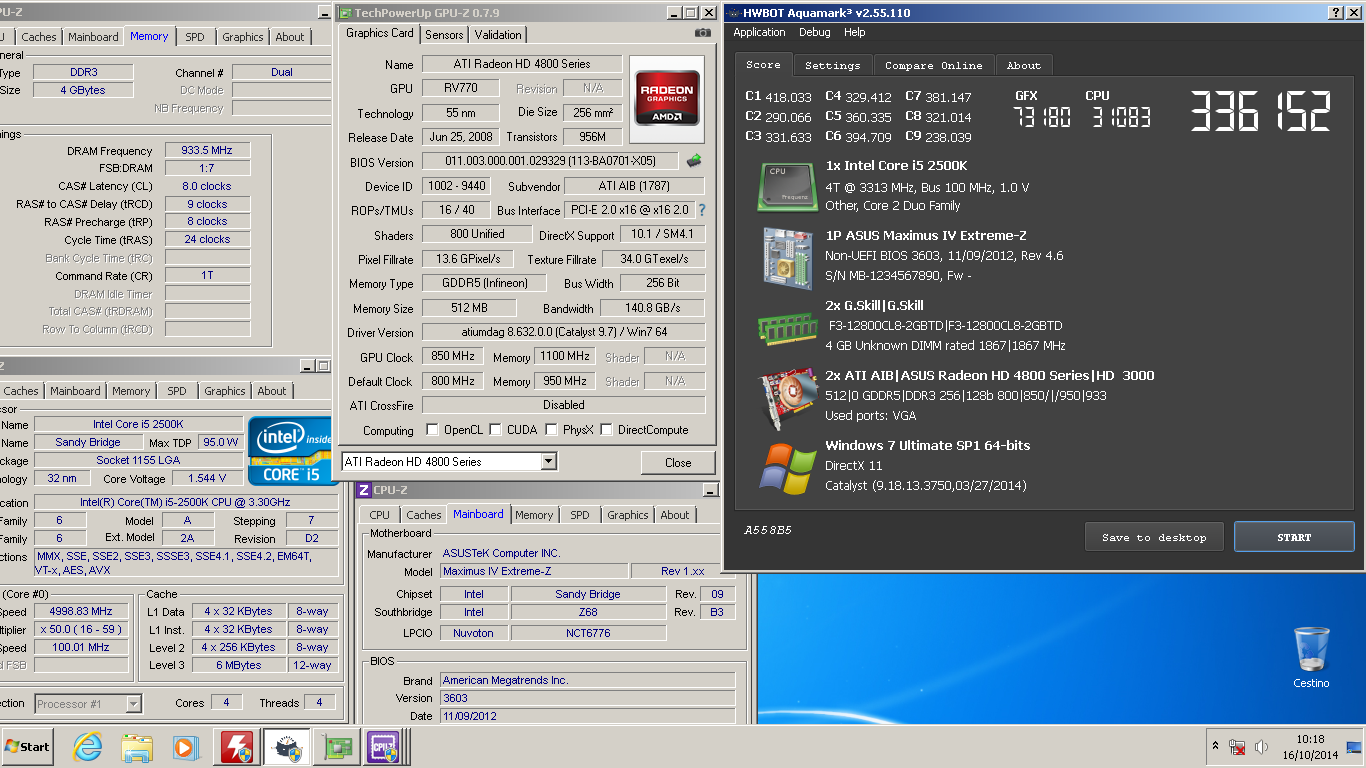
Task: Click the GFX score 73180 readout
Action: tap(1042, 118)
